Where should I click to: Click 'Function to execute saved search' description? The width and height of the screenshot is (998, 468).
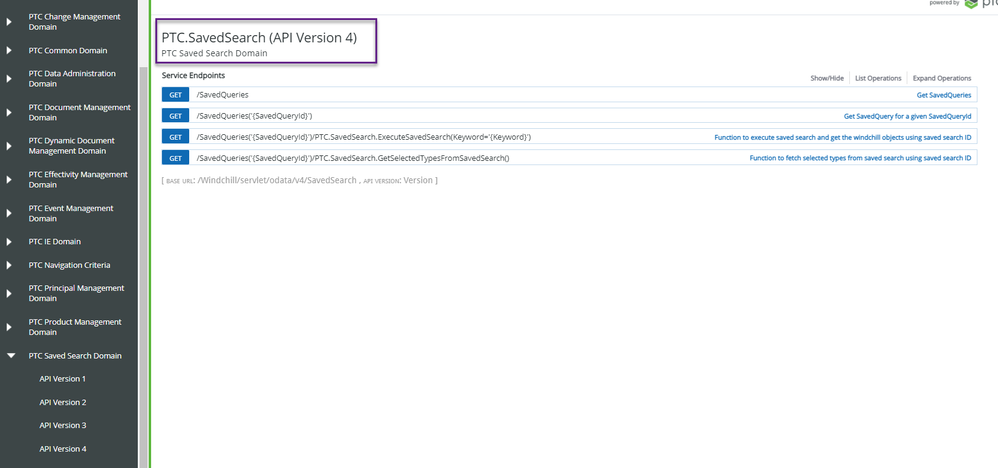pos(843,137)
